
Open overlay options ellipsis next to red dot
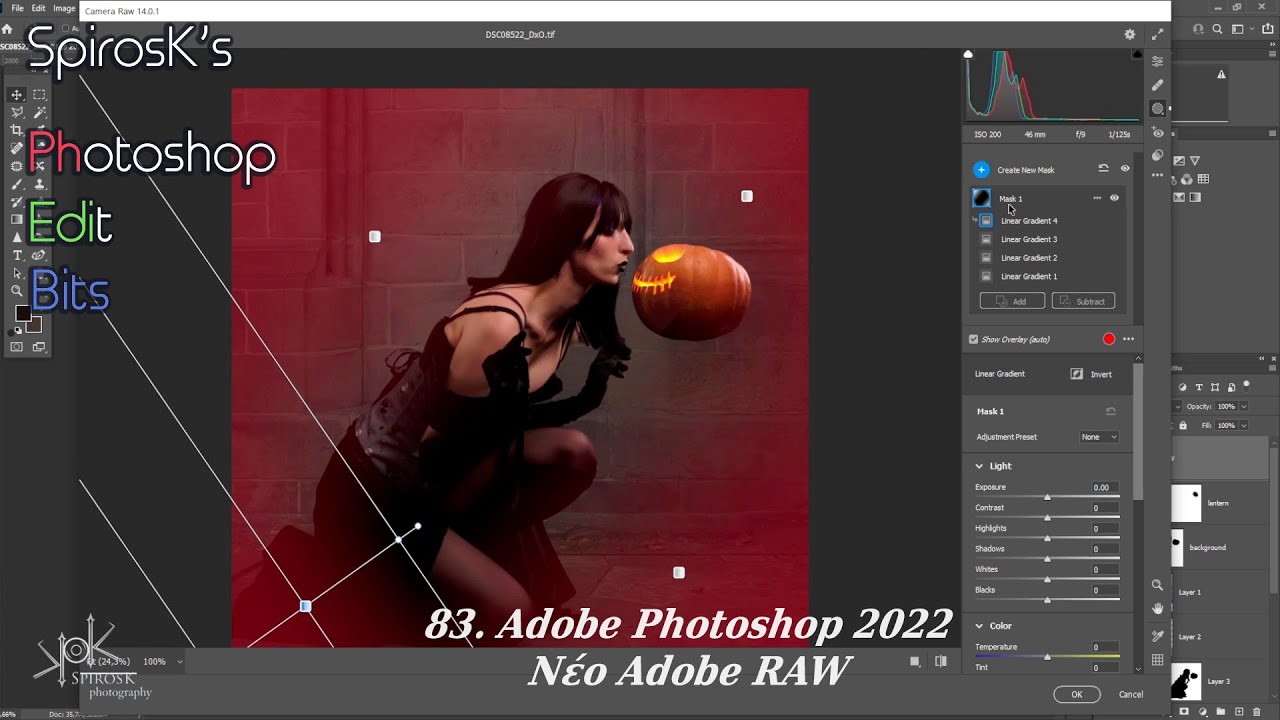coord(1128,339)
